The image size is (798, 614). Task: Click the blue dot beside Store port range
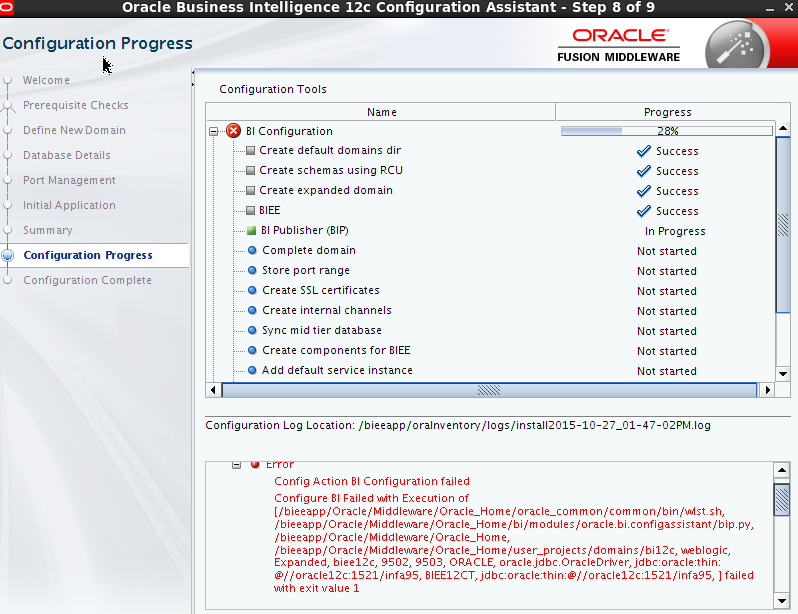click(x=252, y=270)
